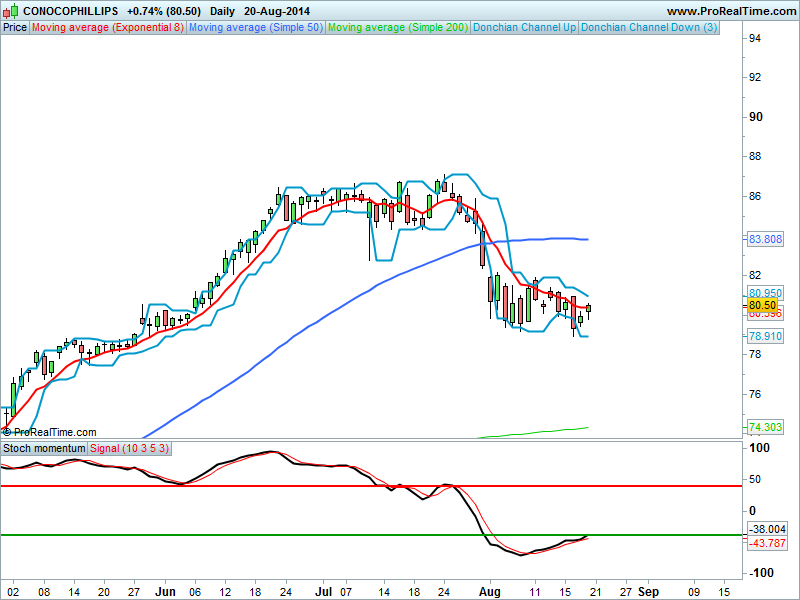The width and height of the screenshot is (800, 600).
Task: Select the Donchian Channel Up label
Action: 524,28
